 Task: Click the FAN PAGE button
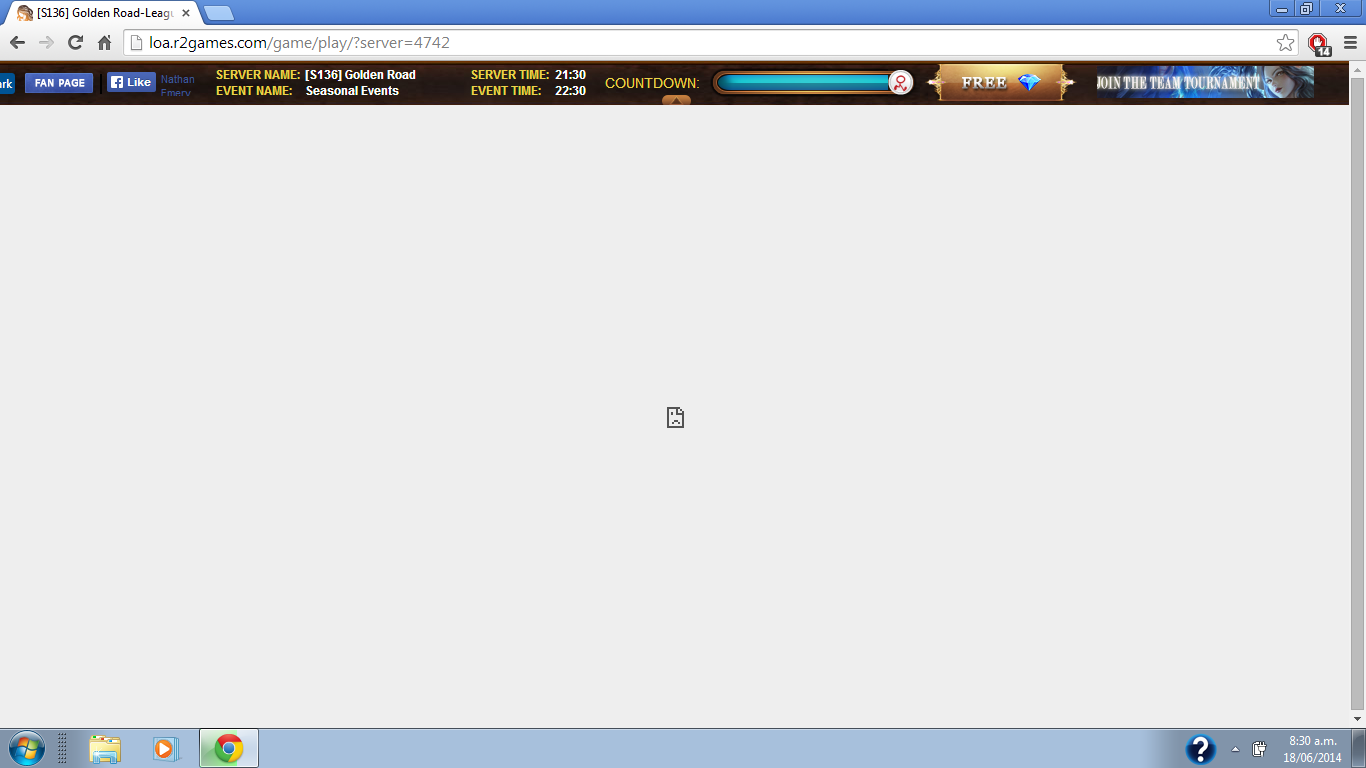(x=59, y=83)
